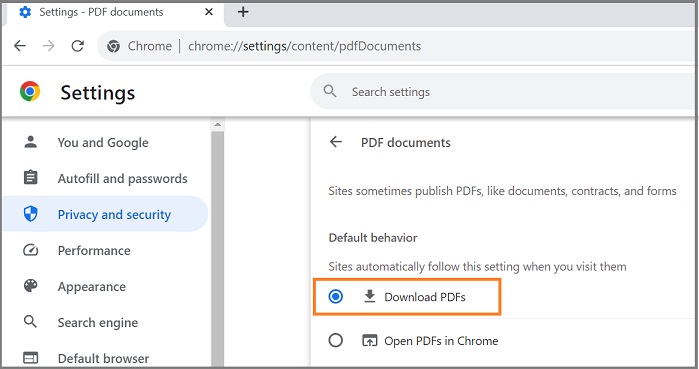Click the Search settings input field
The width and height of the screenshot is (699, 369).
pyautogui.click(x=504, y=92)
